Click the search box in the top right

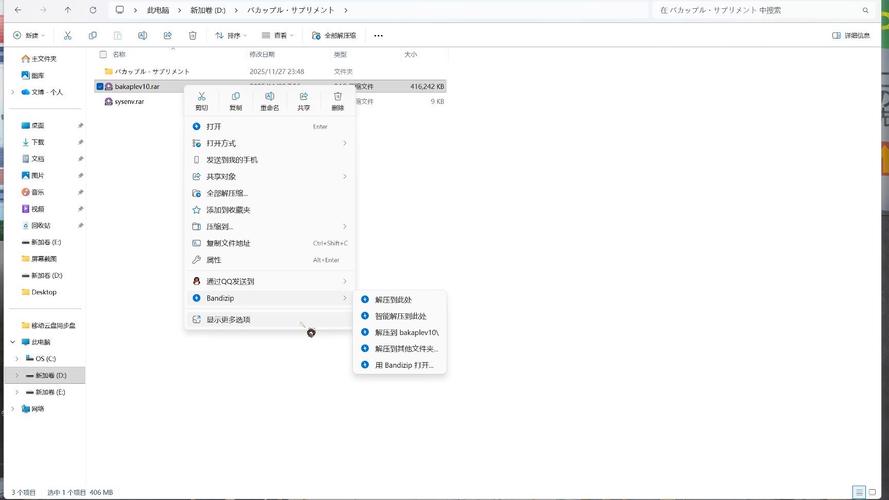coord(760,10)
